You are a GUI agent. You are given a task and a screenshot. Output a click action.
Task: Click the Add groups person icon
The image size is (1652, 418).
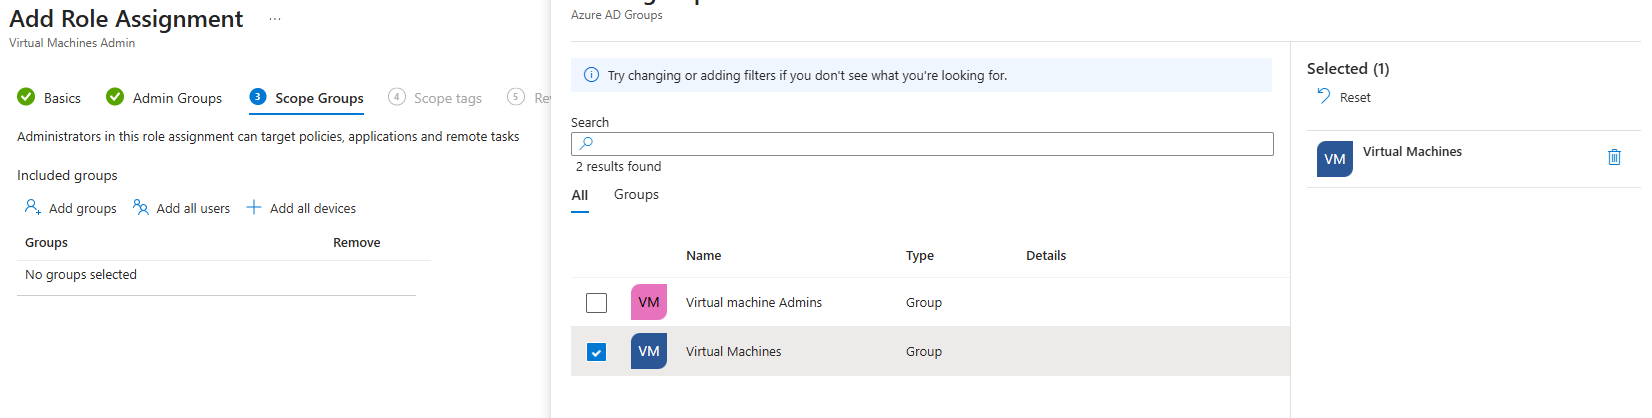tap(33, 207)
